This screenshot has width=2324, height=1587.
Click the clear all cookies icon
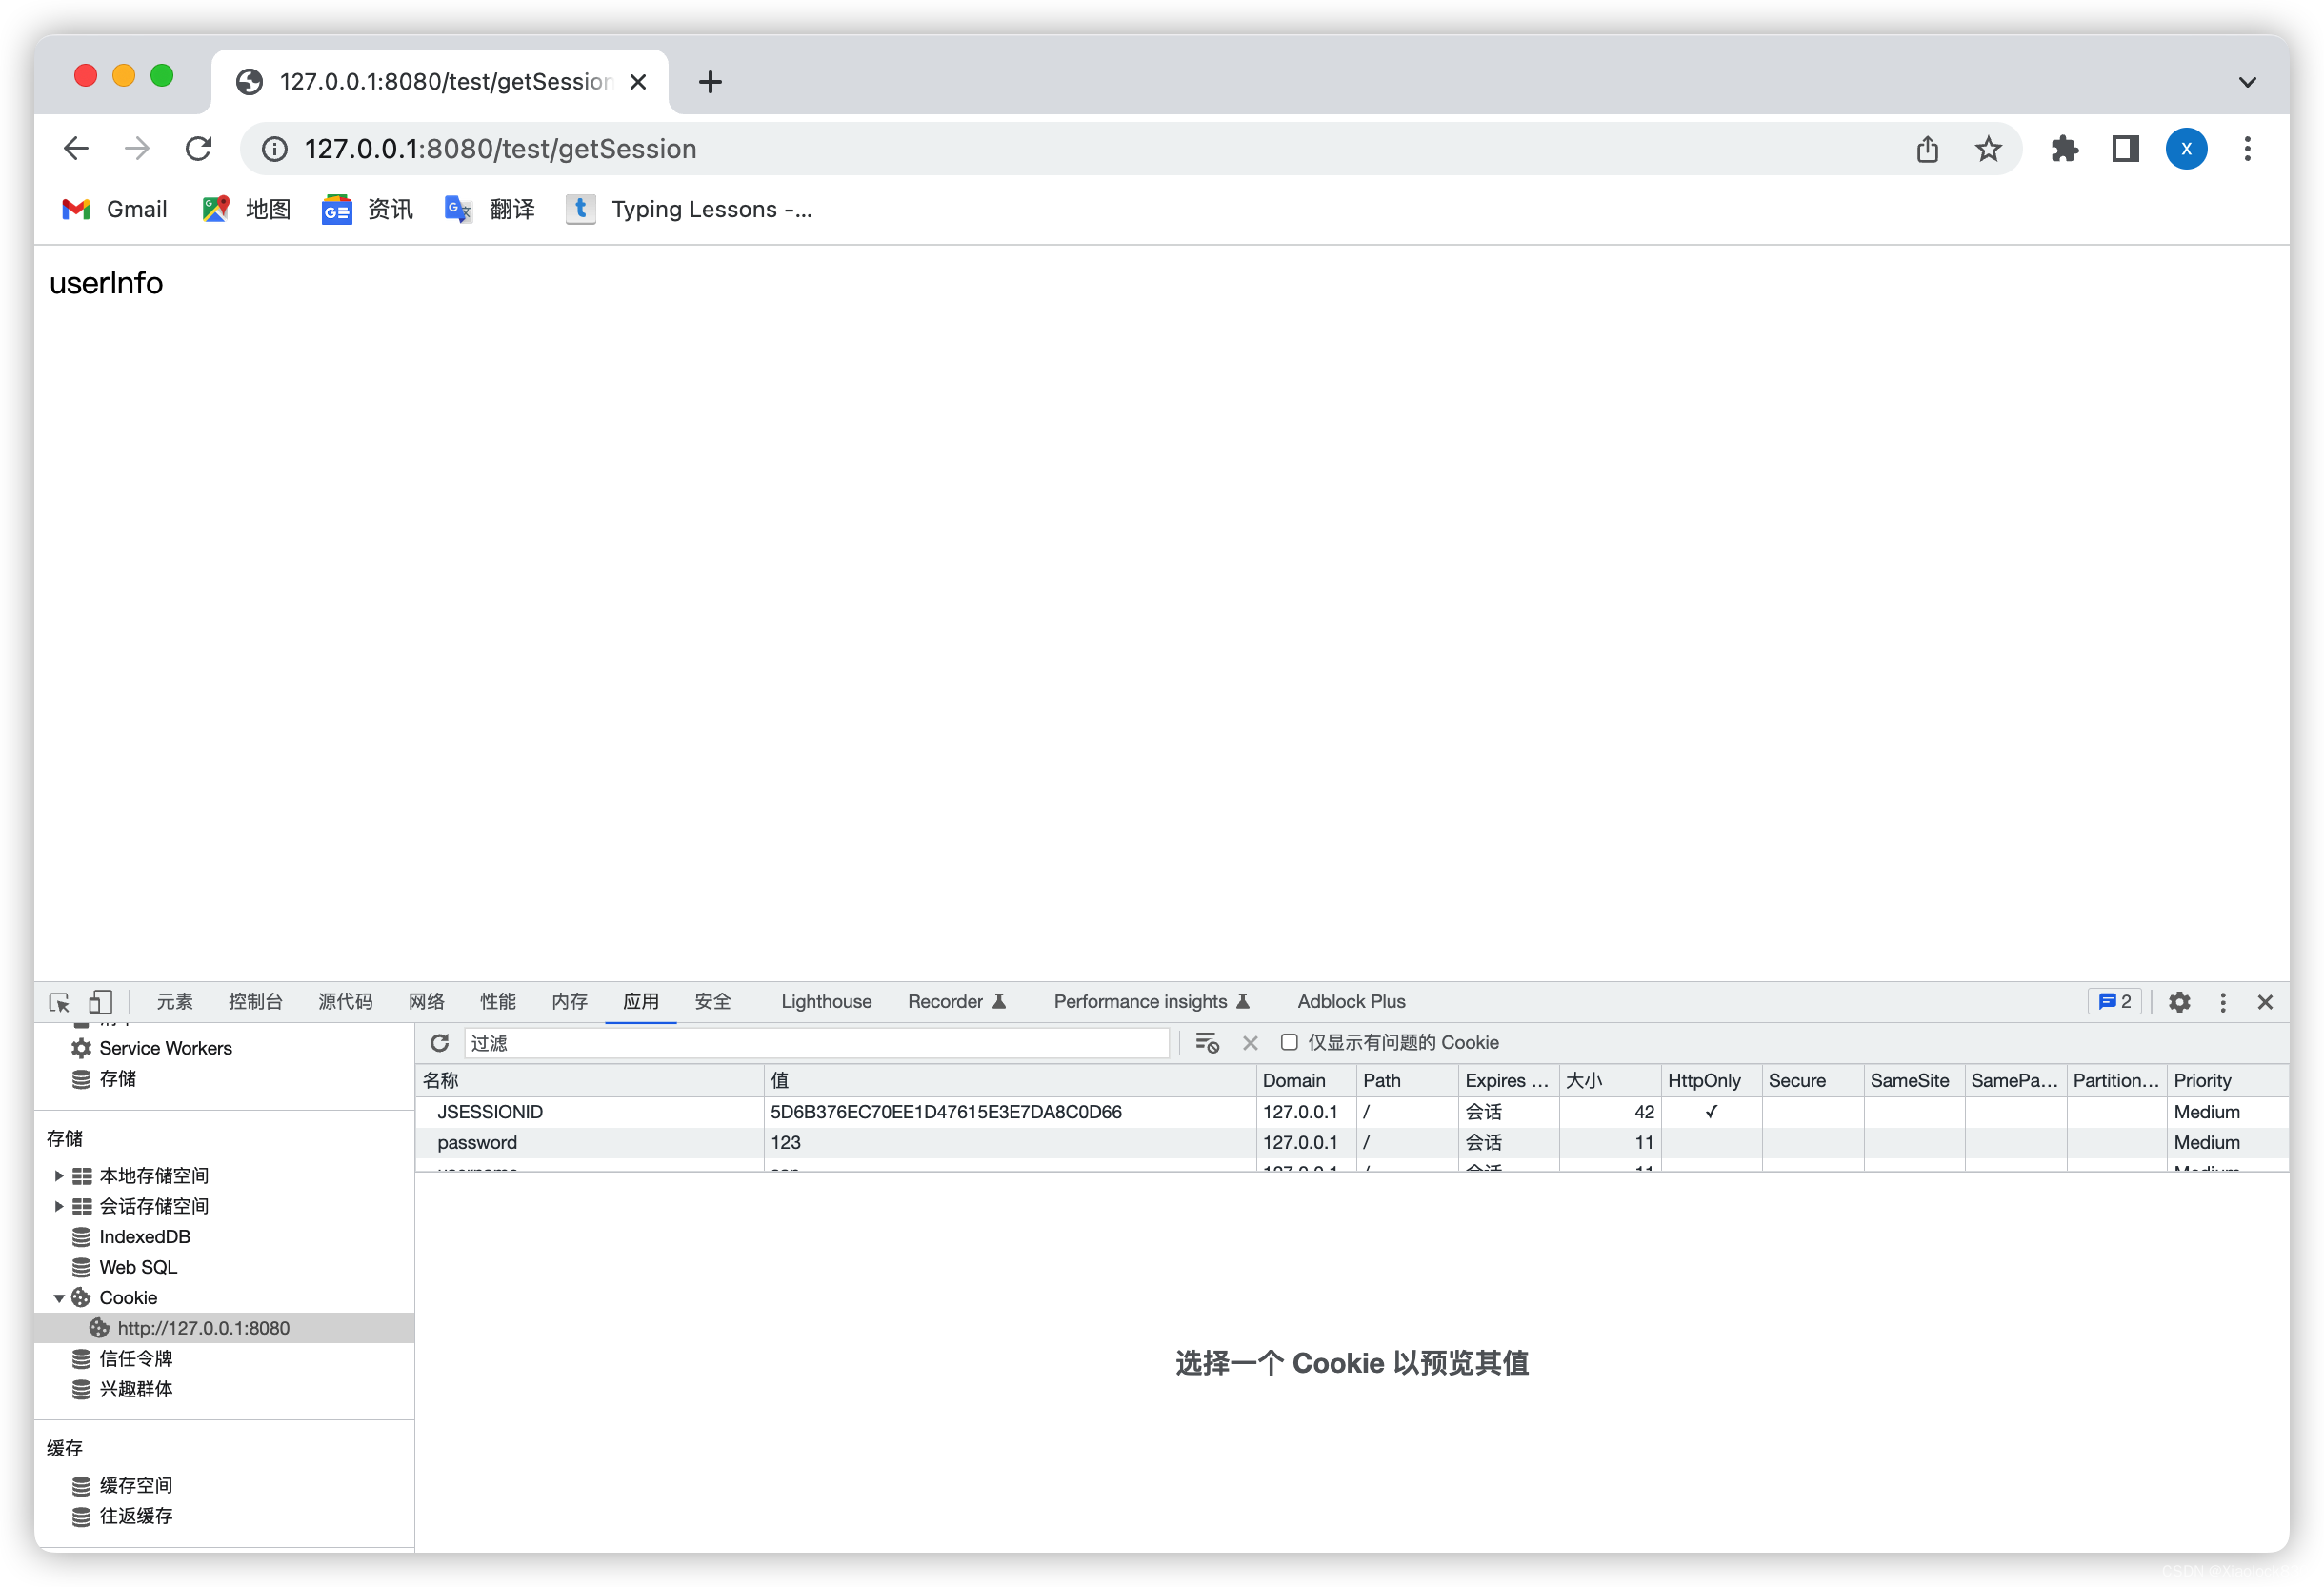(1207, 1043)
